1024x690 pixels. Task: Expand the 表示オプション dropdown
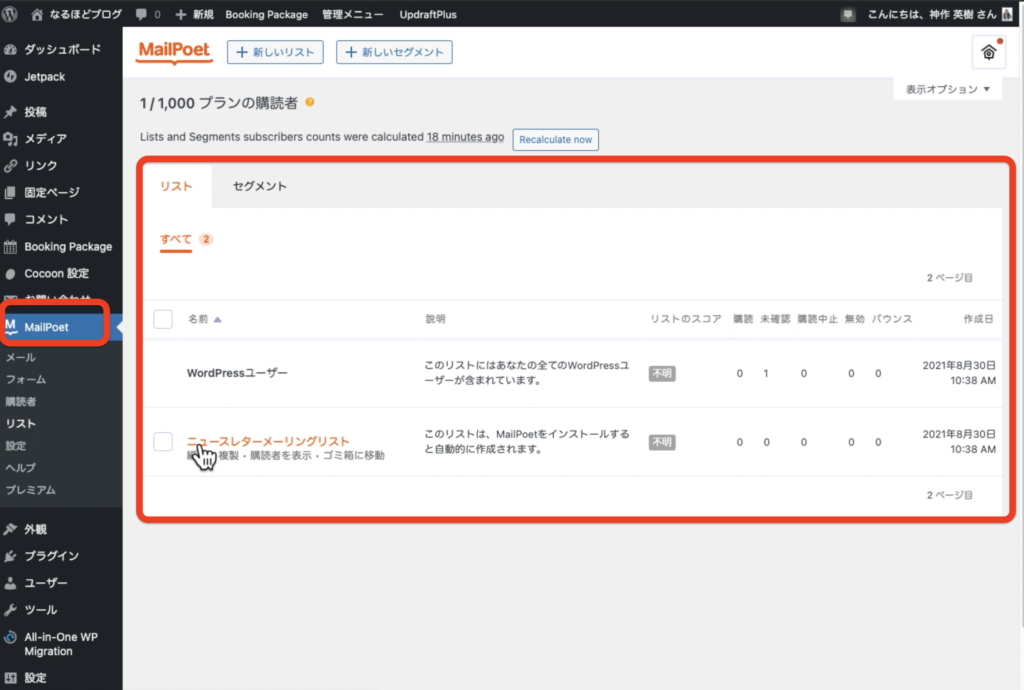[948, 89]
